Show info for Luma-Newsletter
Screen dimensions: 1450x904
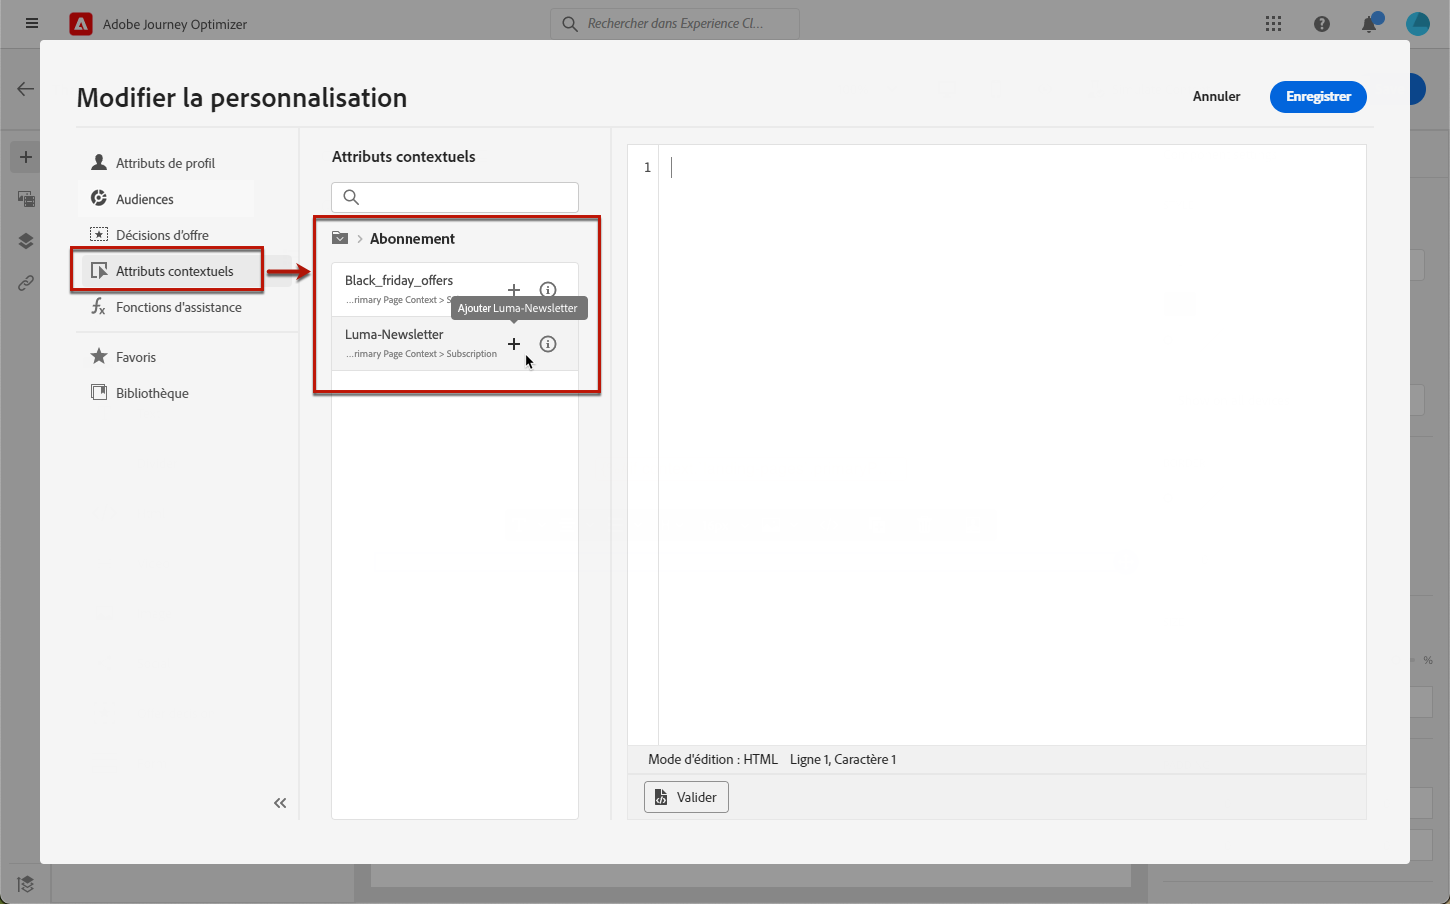[548, 344]
